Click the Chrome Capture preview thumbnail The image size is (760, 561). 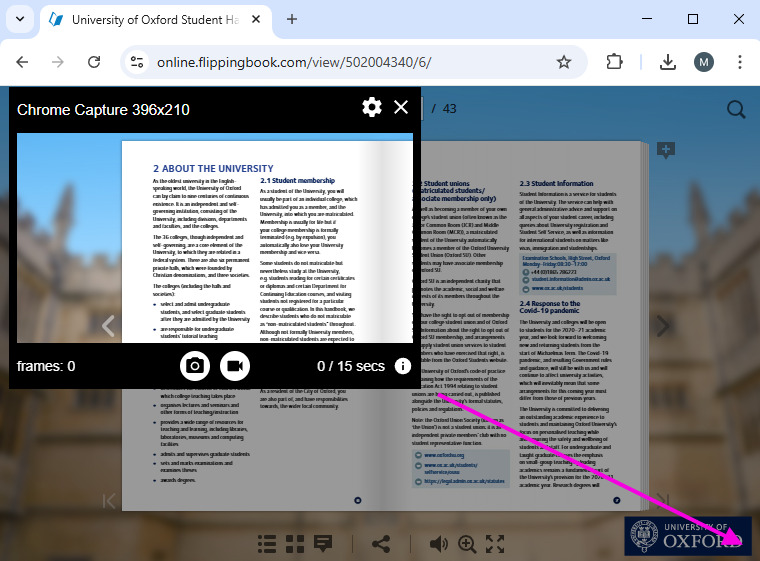pyautogui.click(x=215, y=238)
